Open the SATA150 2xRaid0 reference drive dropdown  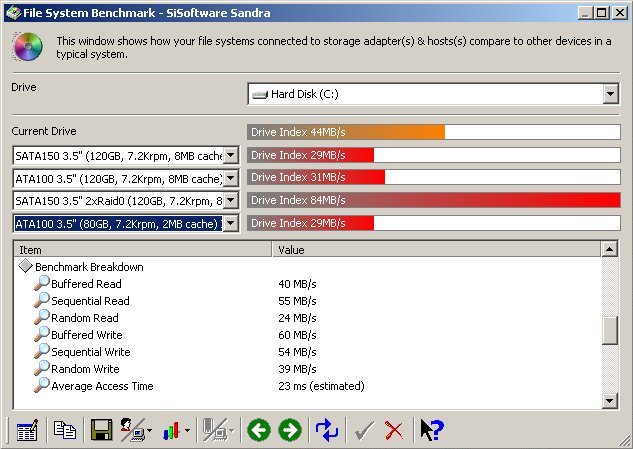[x=231, y=201]
